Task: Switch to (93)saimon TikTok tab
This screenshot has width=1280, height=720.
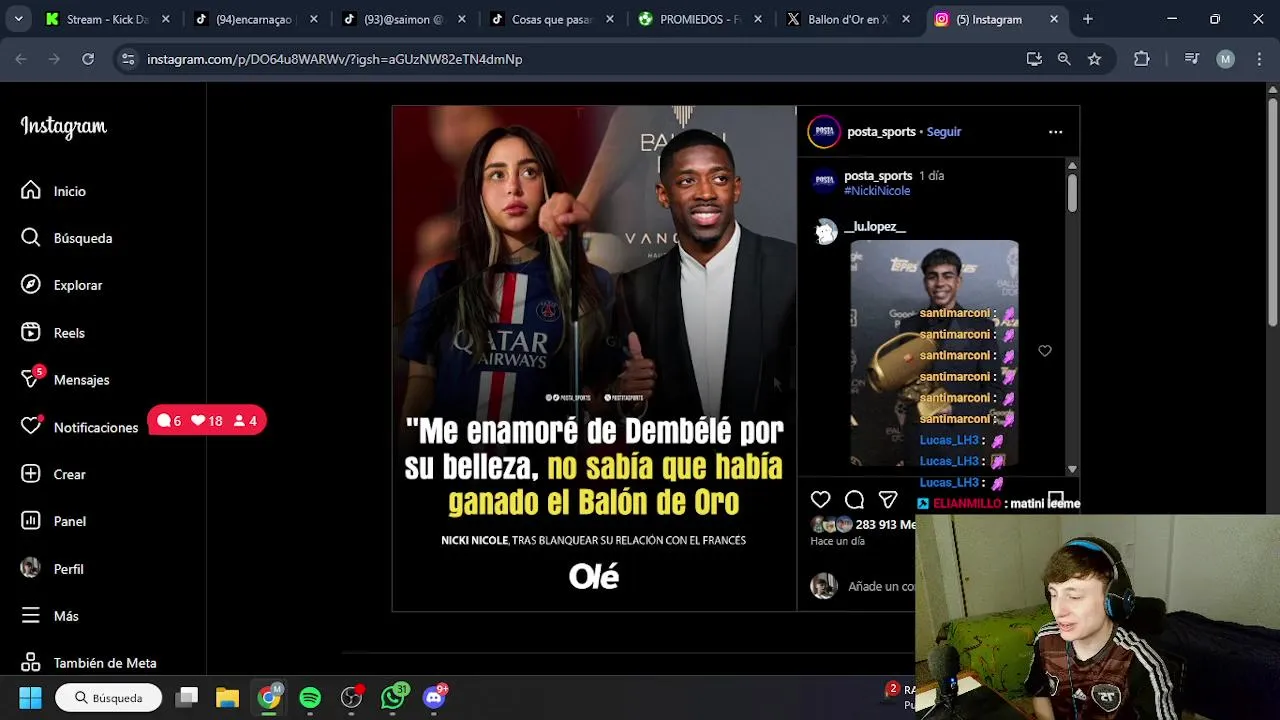Action: coord(404,19)
